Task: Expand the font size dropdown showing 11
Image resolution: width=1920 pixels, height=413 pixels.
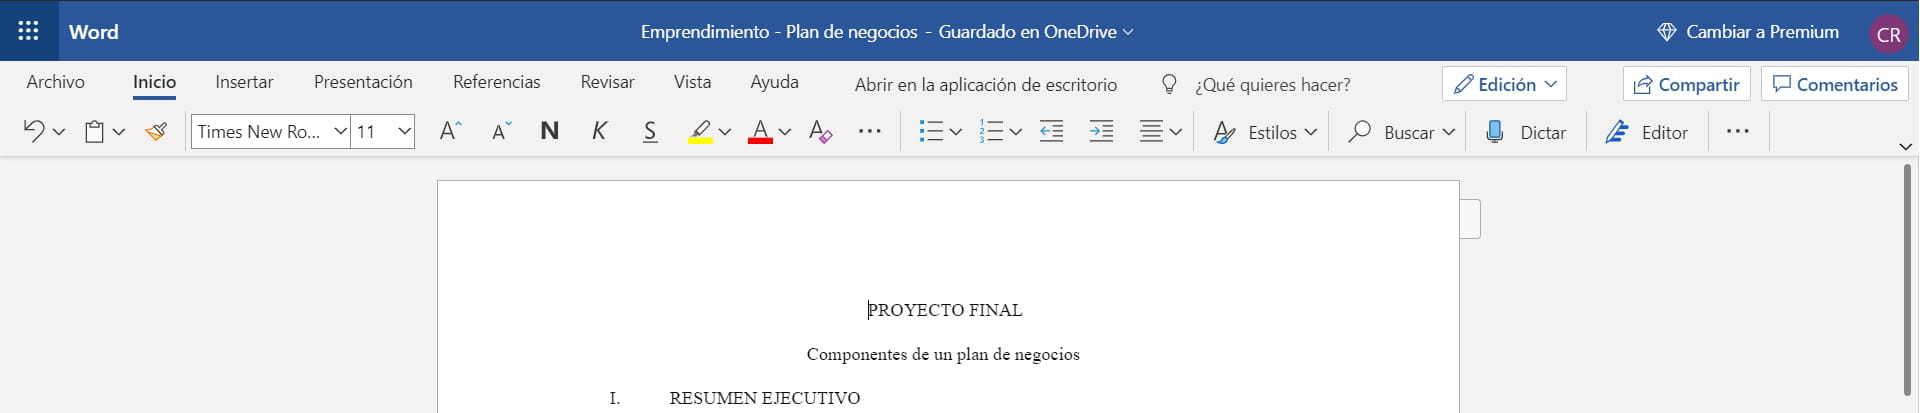Action: tap(404, 132)
